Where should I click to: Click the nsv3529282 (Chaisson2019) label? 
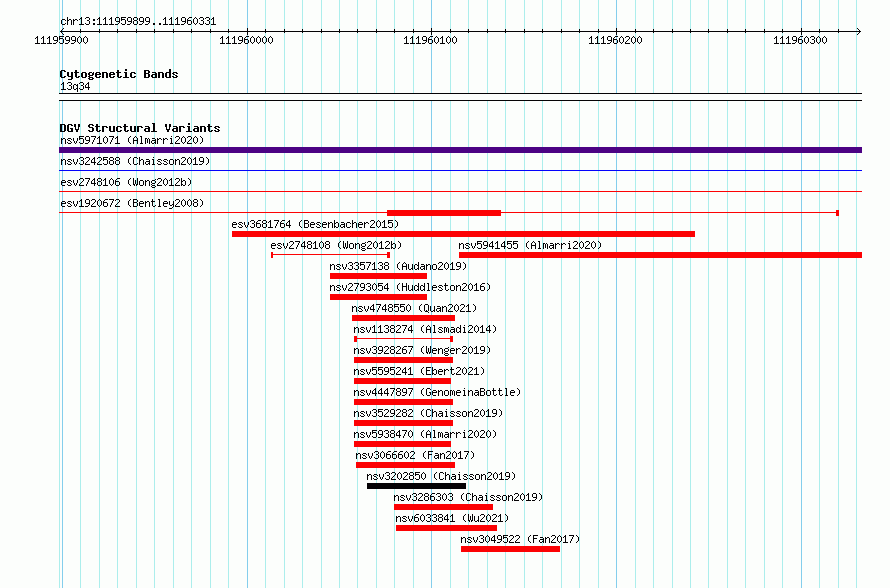428,413
